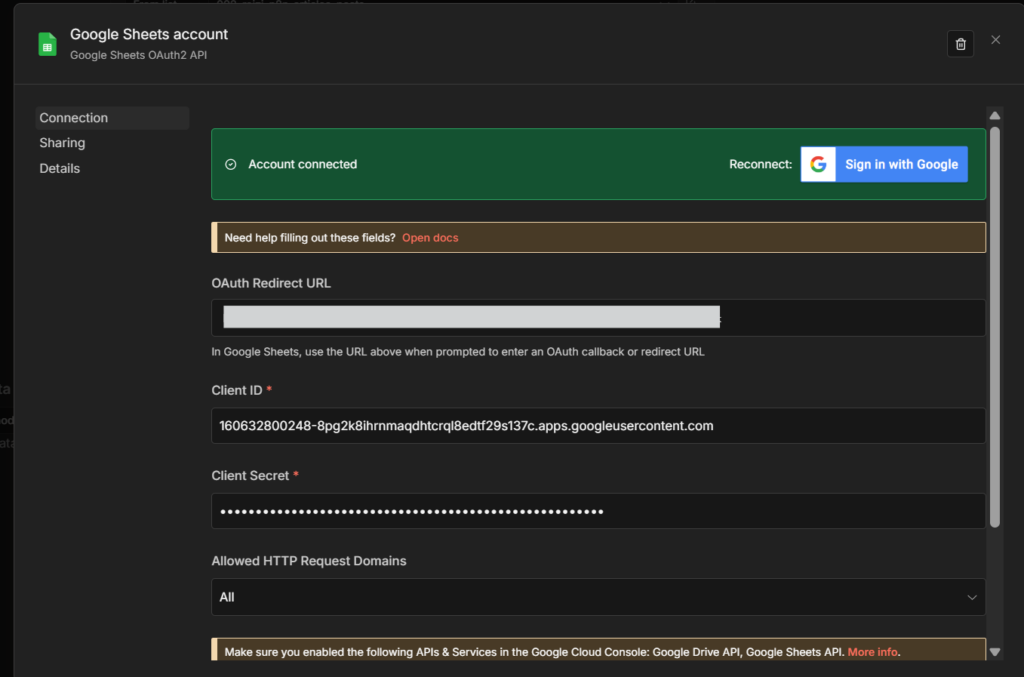Close the Google Sheets account dialog
The width and height of the screenshot is (1024, 677).
click(x=995, y=40)
